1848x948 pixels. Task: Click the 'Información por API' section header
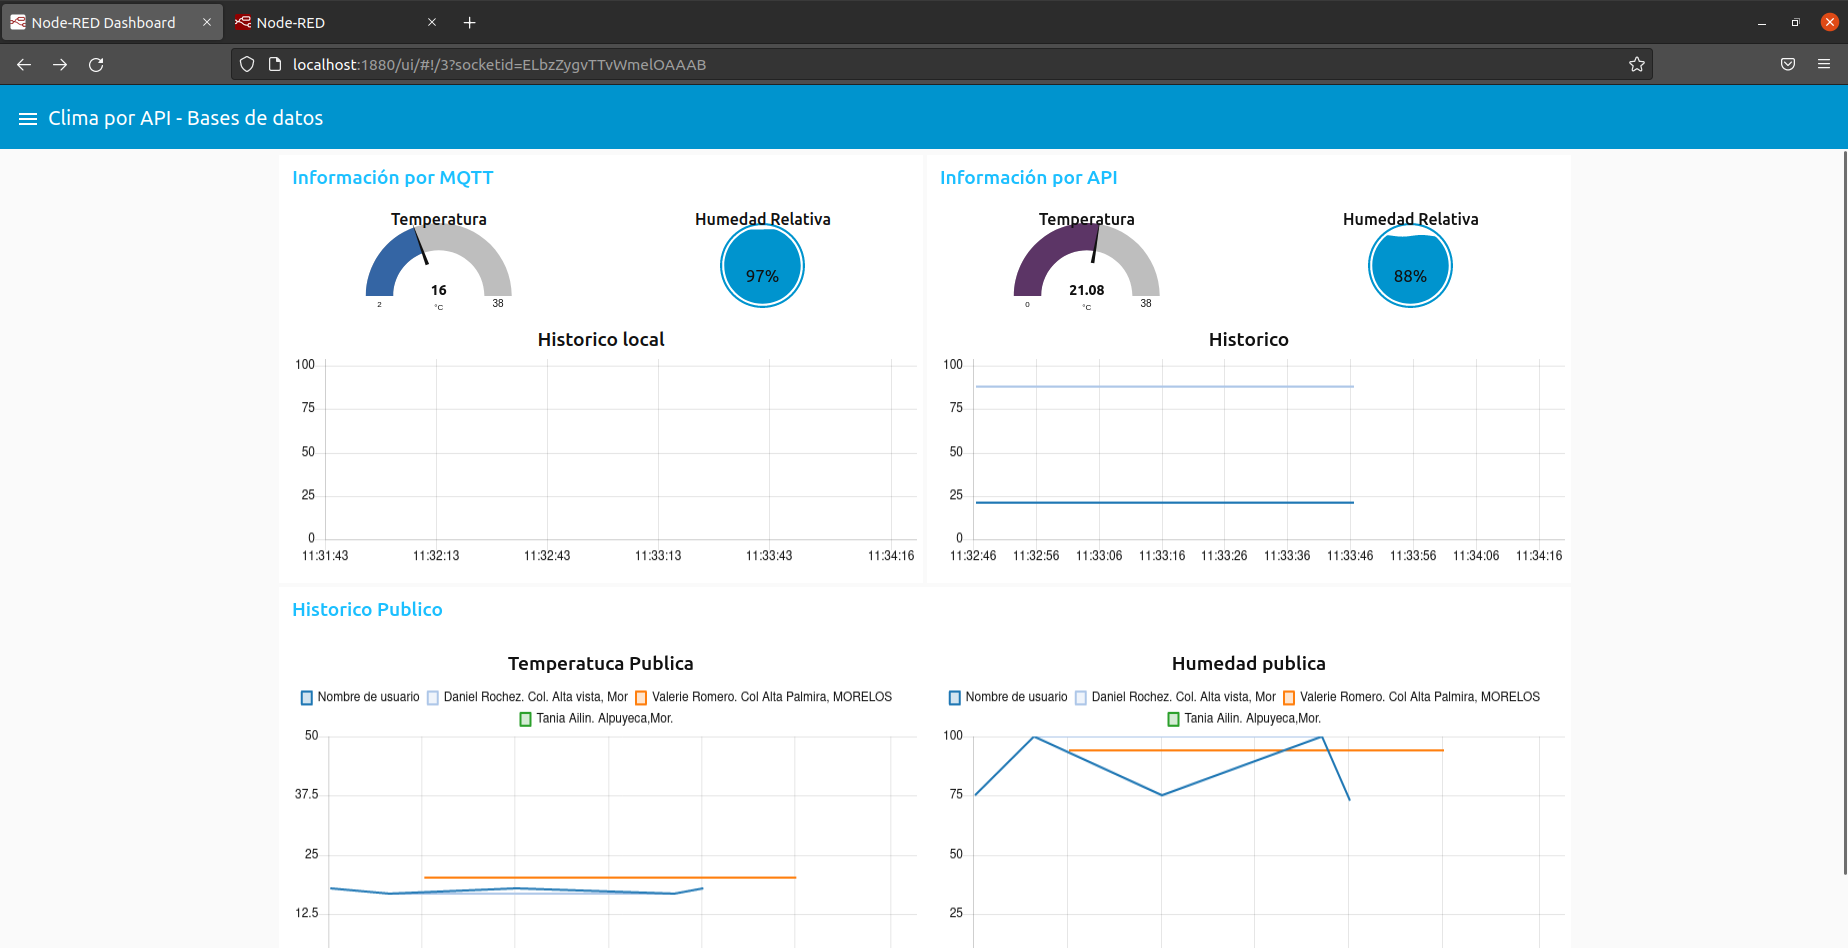1029,177
